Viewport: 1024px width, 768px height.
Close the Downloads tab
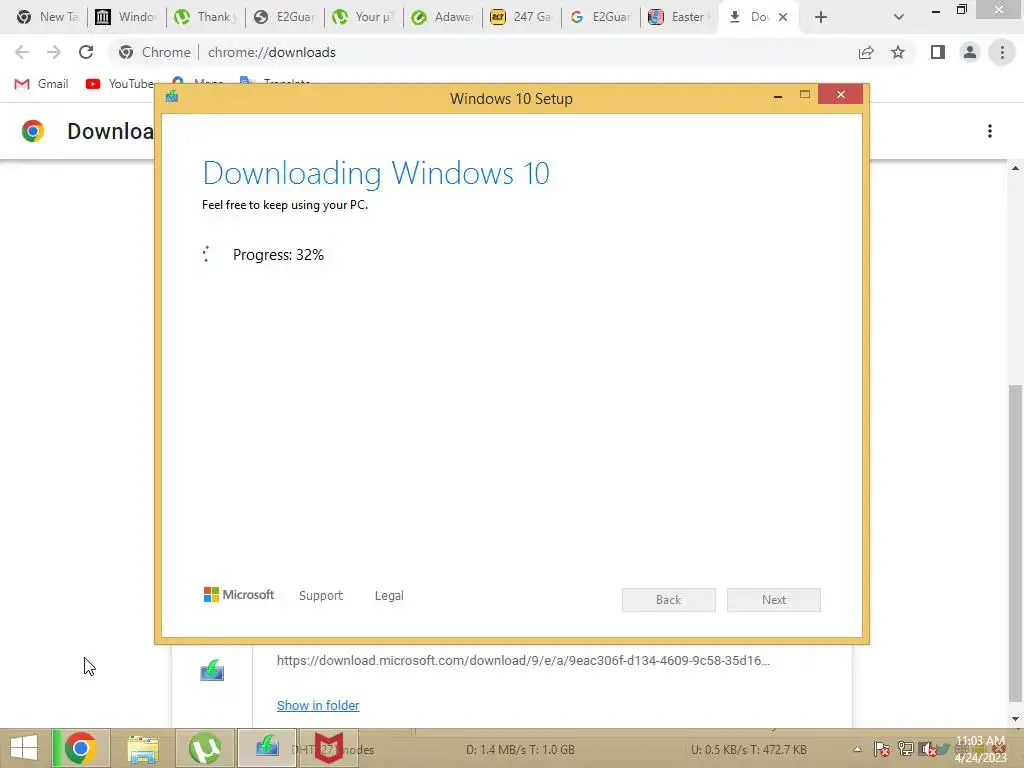[x=782, y=17]
